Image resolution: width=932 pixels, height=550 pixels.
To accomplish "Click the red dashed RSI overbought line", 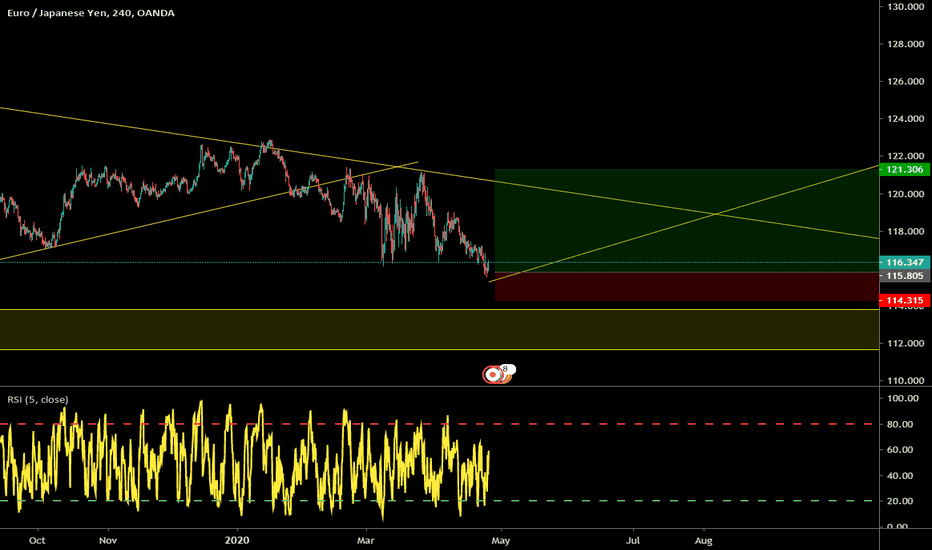I will click(x=439, y=424).
